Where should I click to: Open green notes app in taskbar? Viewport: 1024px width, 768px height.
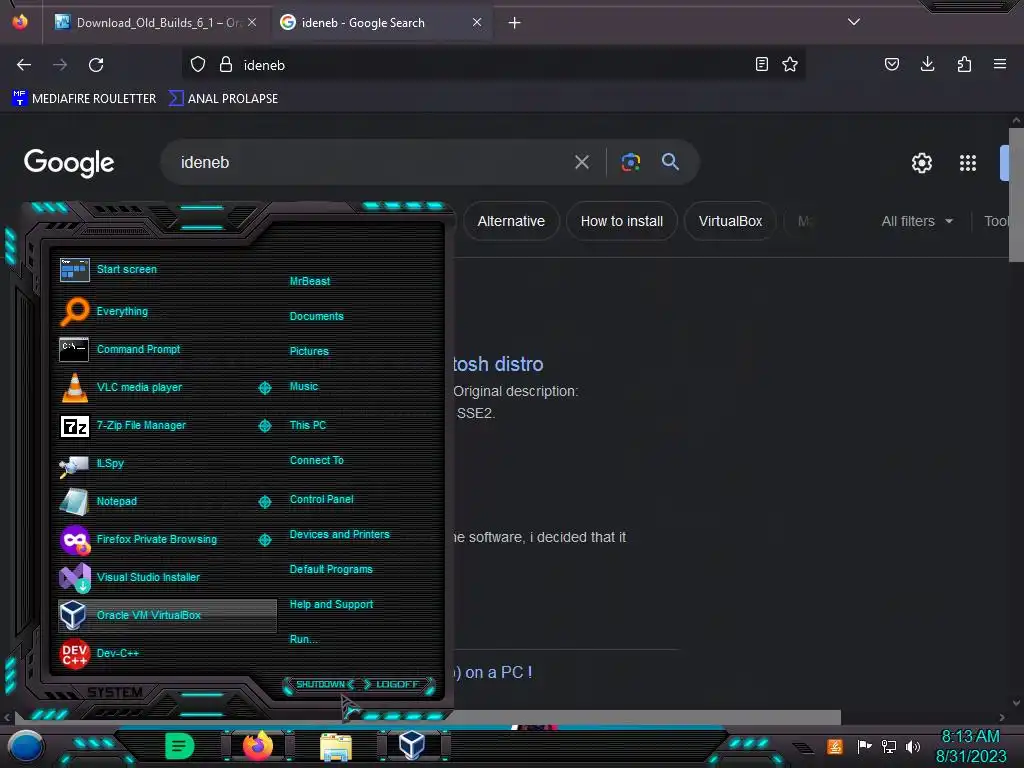tap(180, 746)
